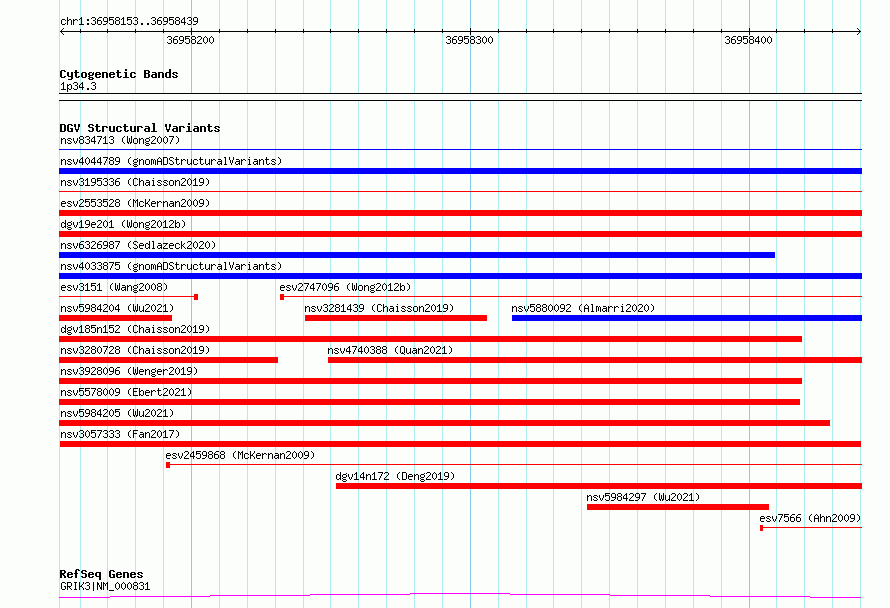
Task: Click nsv5984205 (Wu2021) label
Action: point(117,413)
